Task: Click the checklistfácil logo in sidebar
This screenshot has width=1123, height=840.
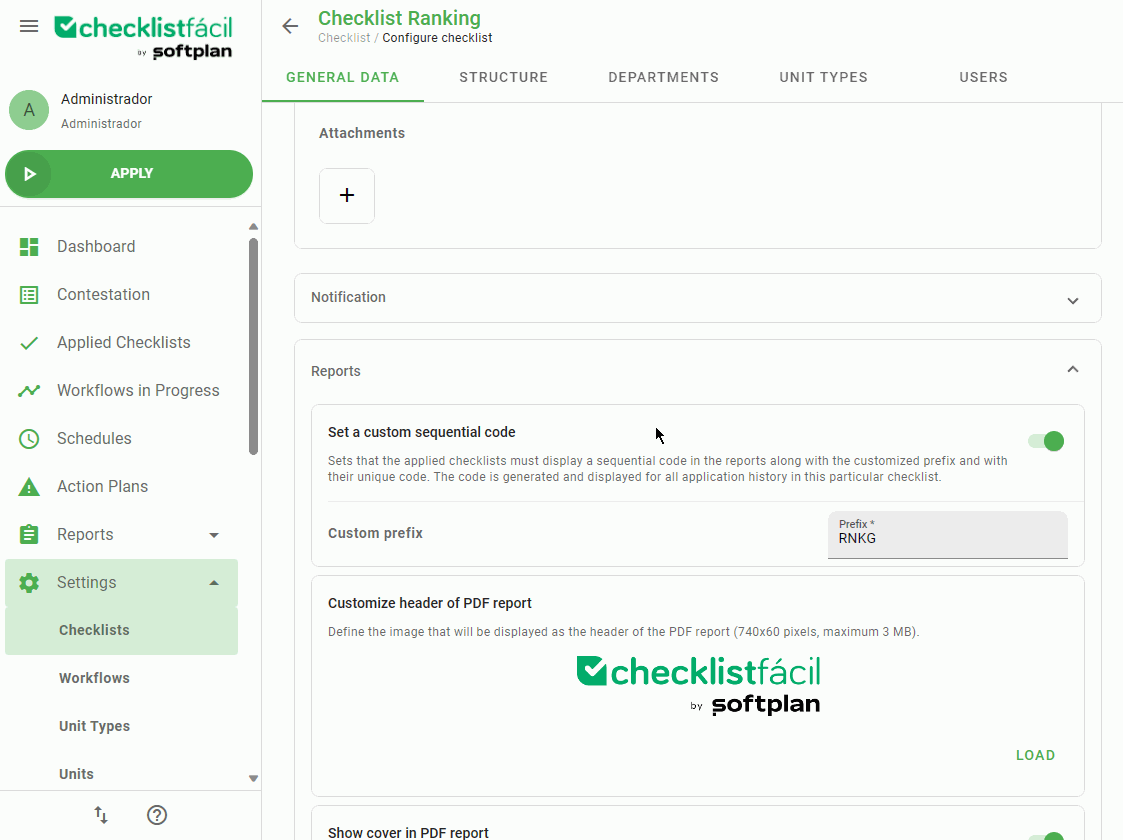Action: (144, 37)
